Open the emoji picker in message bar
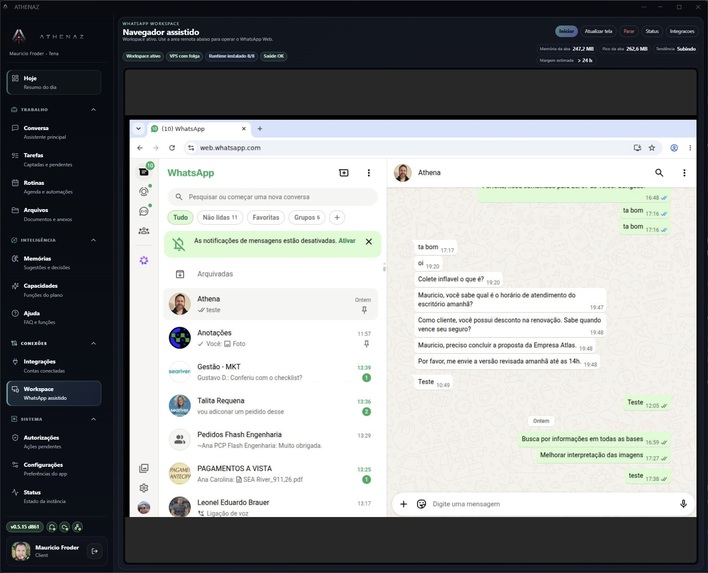Screen dimensions: 708x573 421,504
